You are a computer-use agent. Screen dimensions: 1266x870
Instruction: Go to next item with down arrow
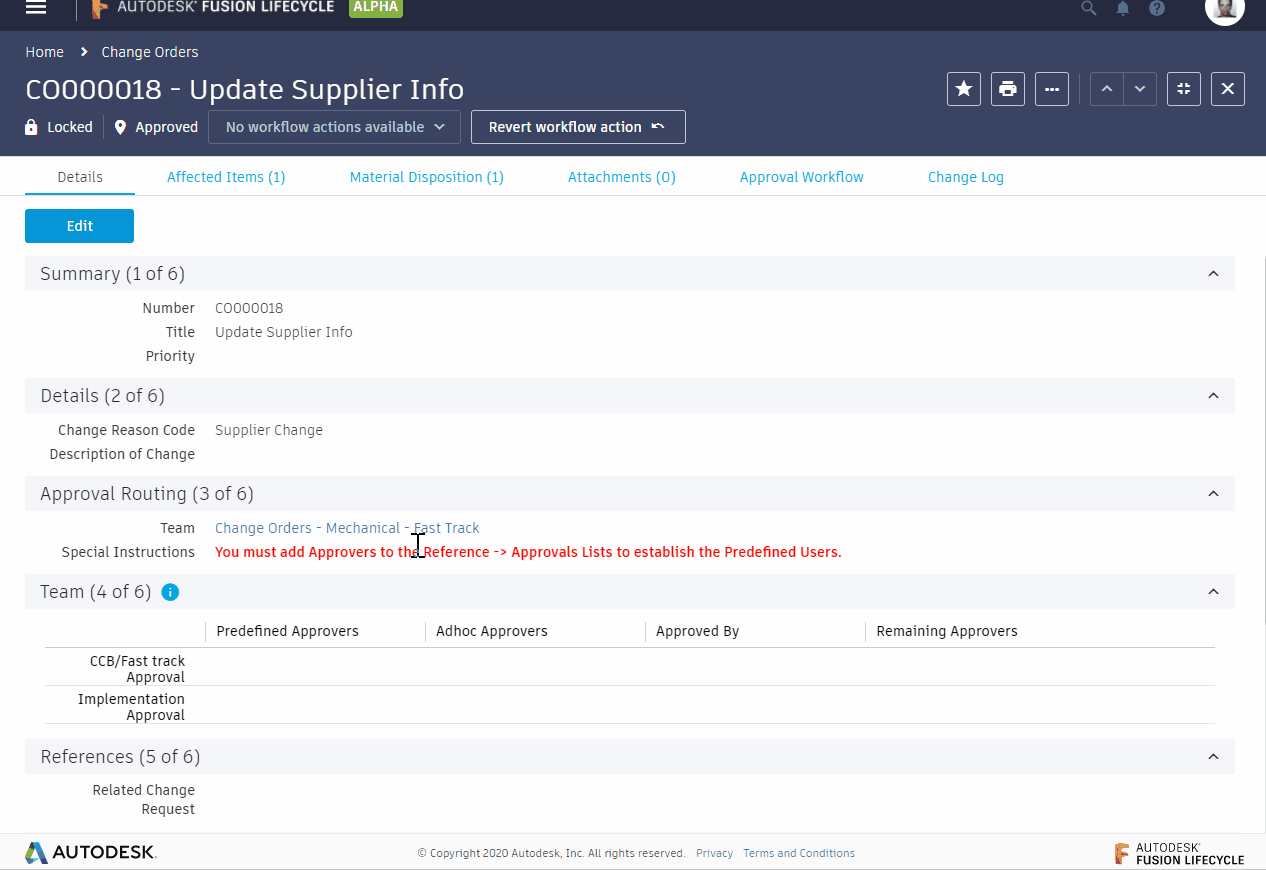(1140, 89)
